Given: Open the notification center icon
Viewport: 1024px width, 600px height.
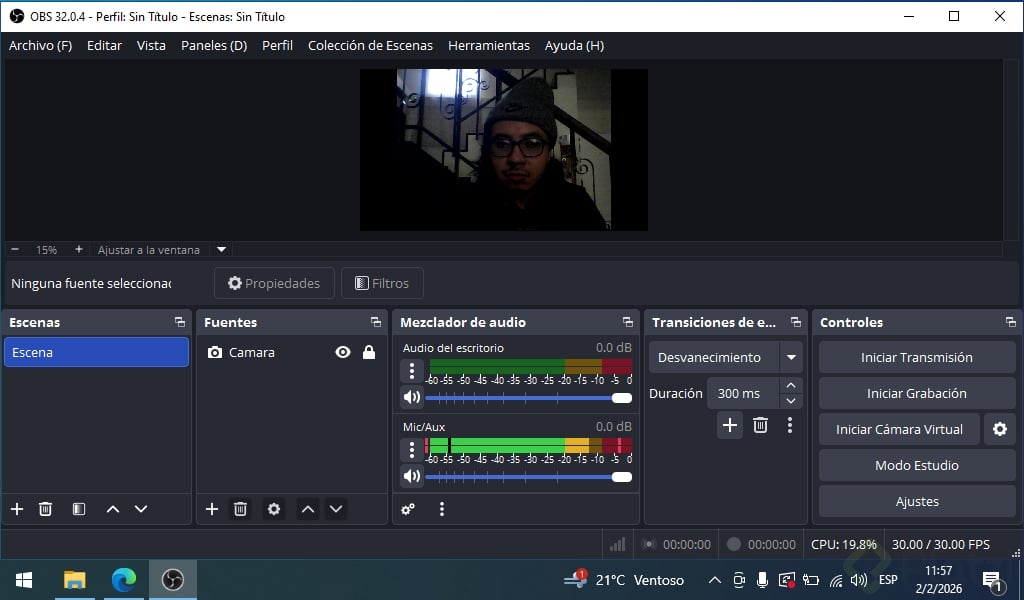Looking at the screenshot, I should (992, 580).
